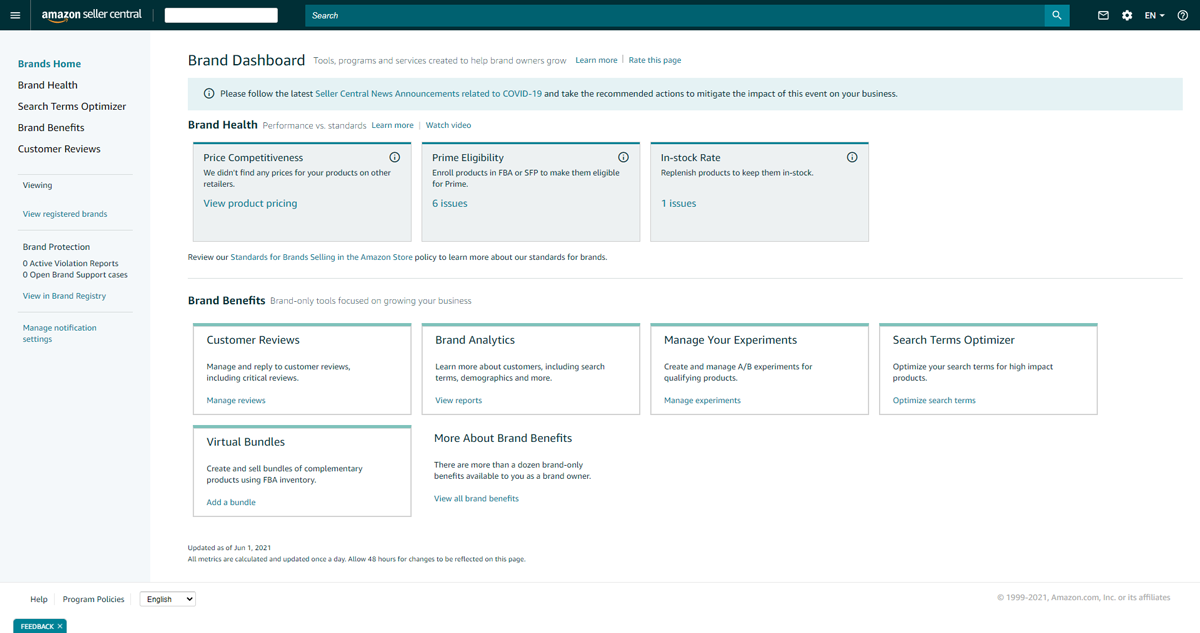Open the help question mark icon
Screen dimensions: 1200x633
(x=1182, y=15)
